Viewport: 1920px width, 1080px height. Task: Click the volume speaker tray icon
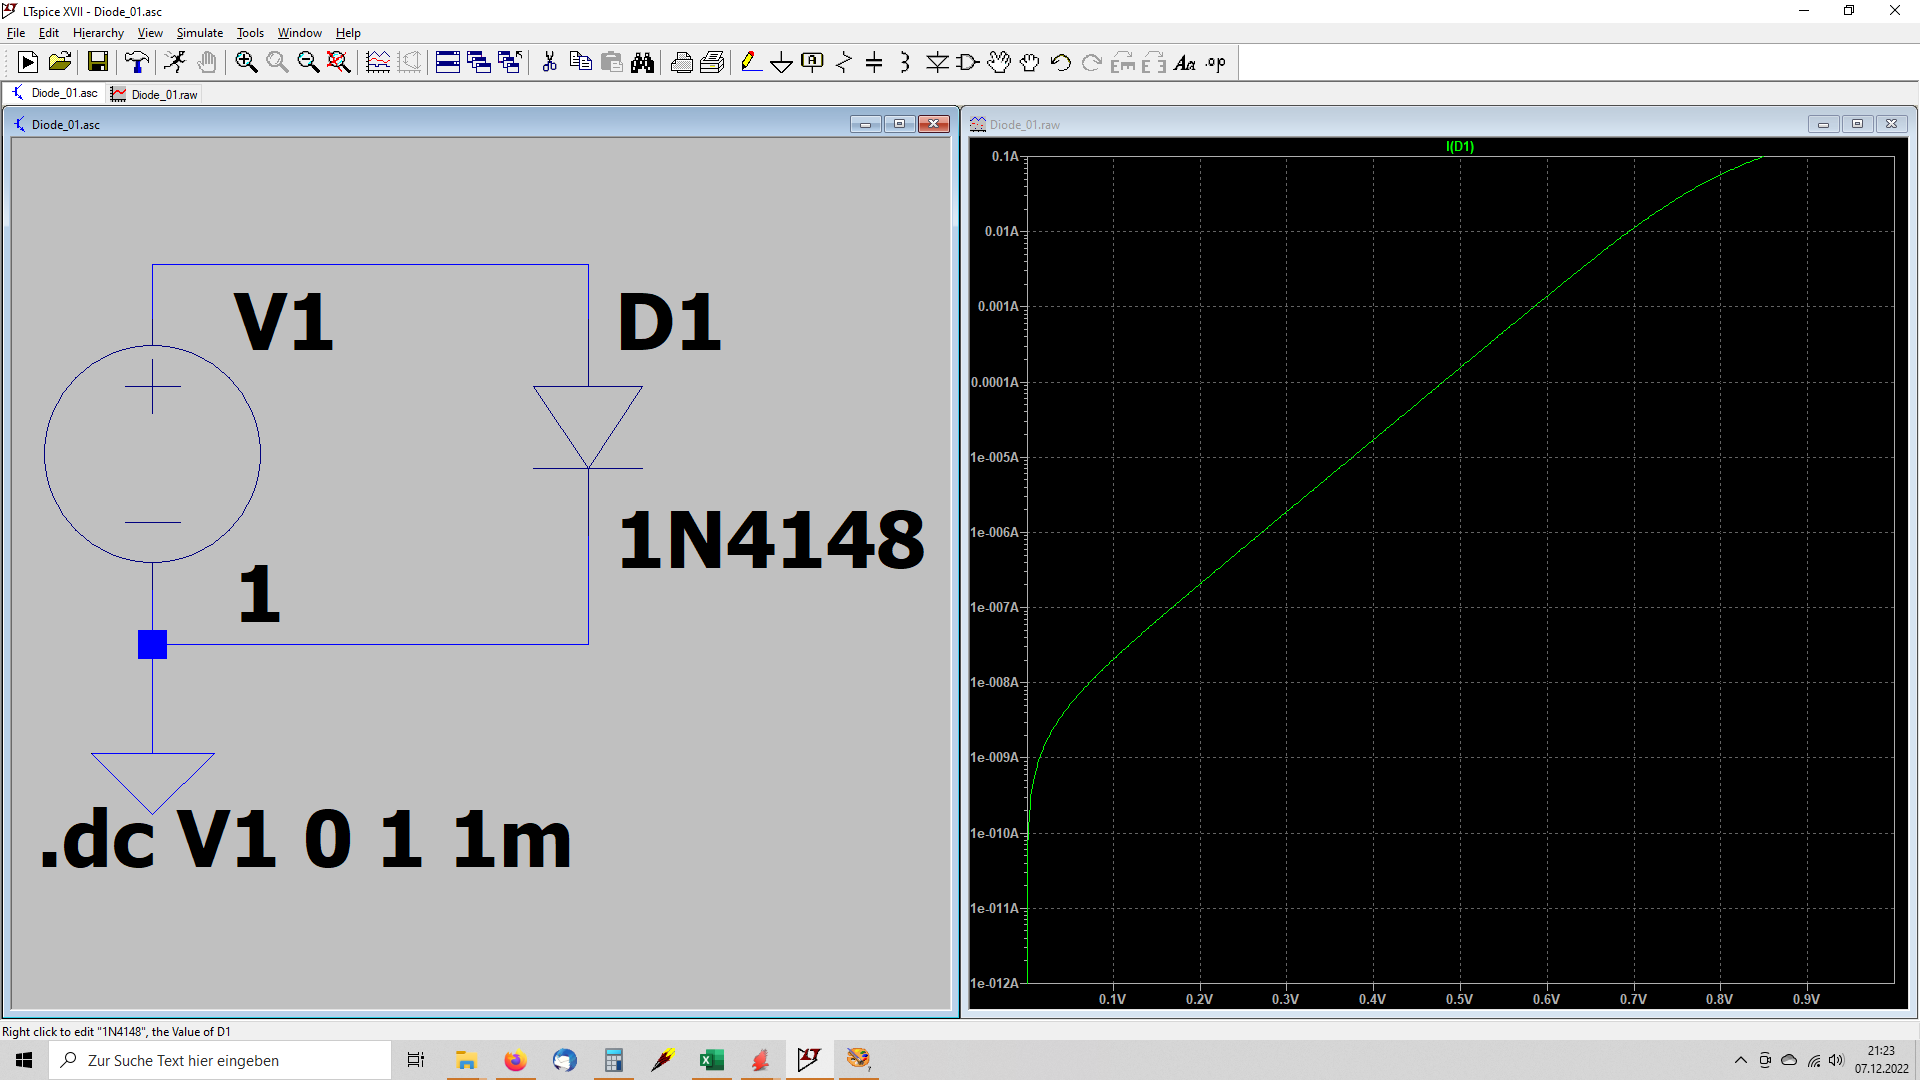pyautogui.click(x=1836, y=1060)
